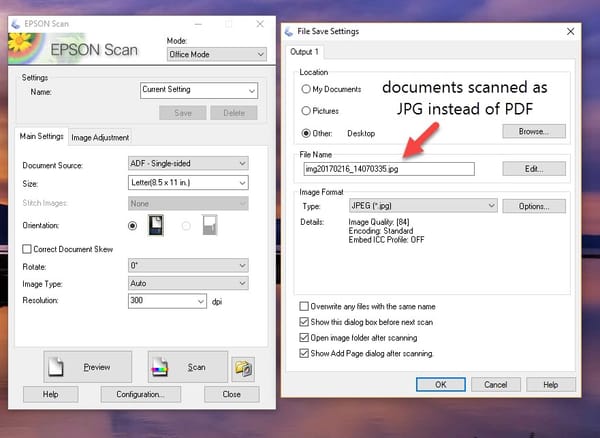Open image format Options button
Screen dimensions: 600x438
click(534, 206)
